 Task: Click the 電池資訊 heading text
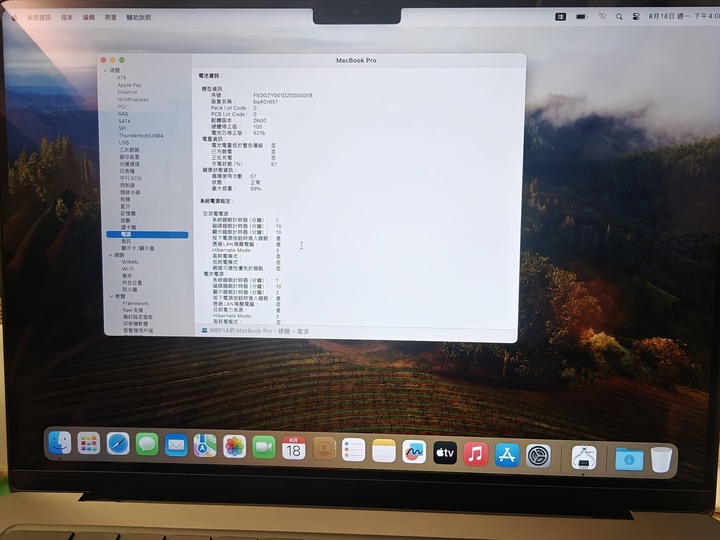(x=210, y=75)
